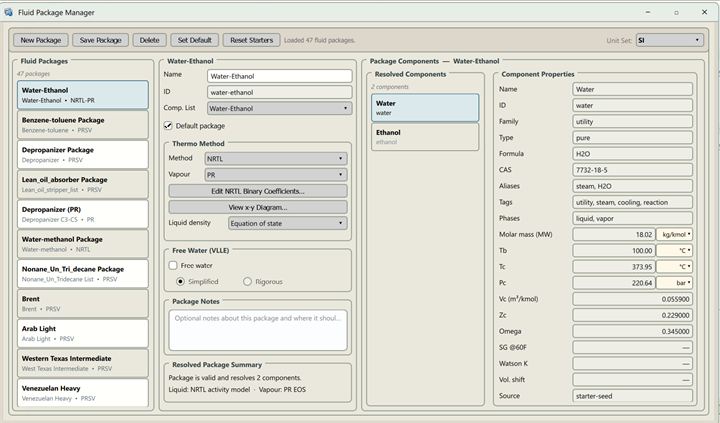Click 'Package is valid and resolves 2 components.' text
This screenshot has width=720, height=423.
tap(235, 378)
